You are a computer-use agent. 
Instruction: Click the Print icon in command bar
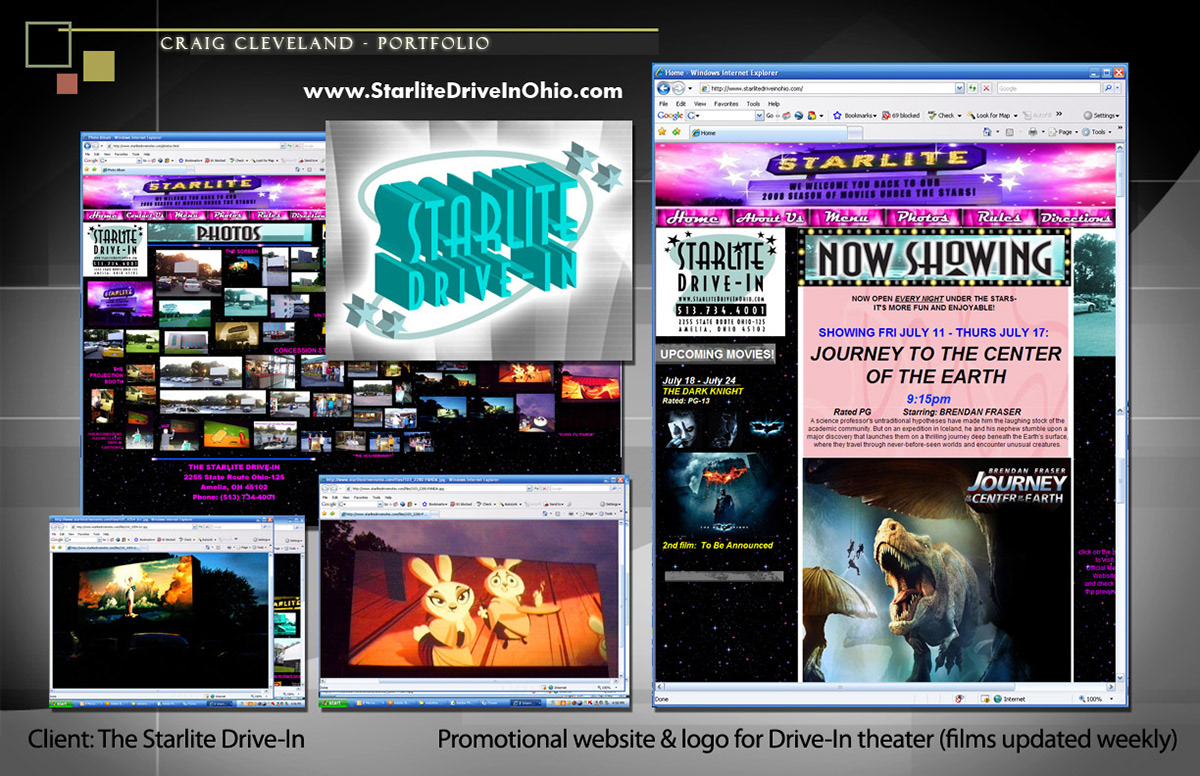[x=1032, y=131]
